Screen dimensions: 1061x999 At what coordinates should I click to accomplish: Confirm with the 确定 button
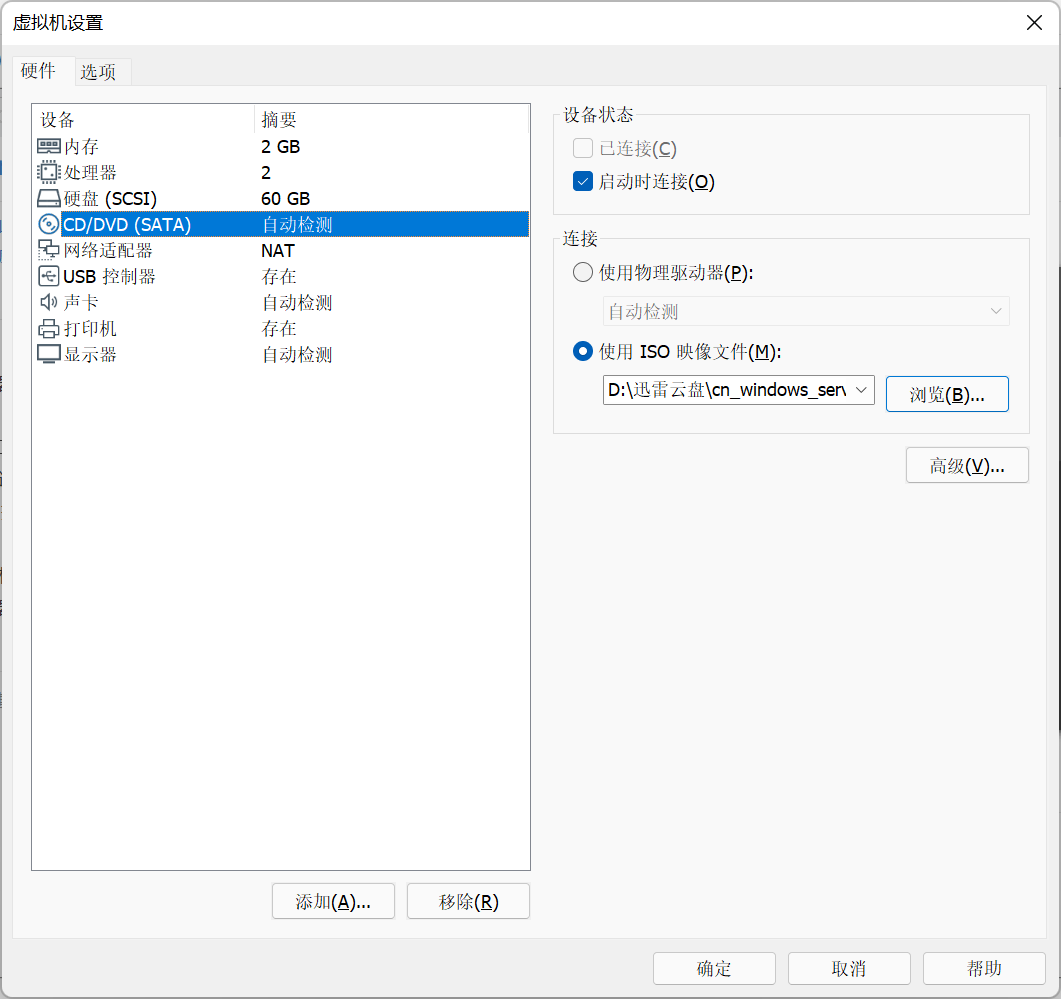coord(714,969)
